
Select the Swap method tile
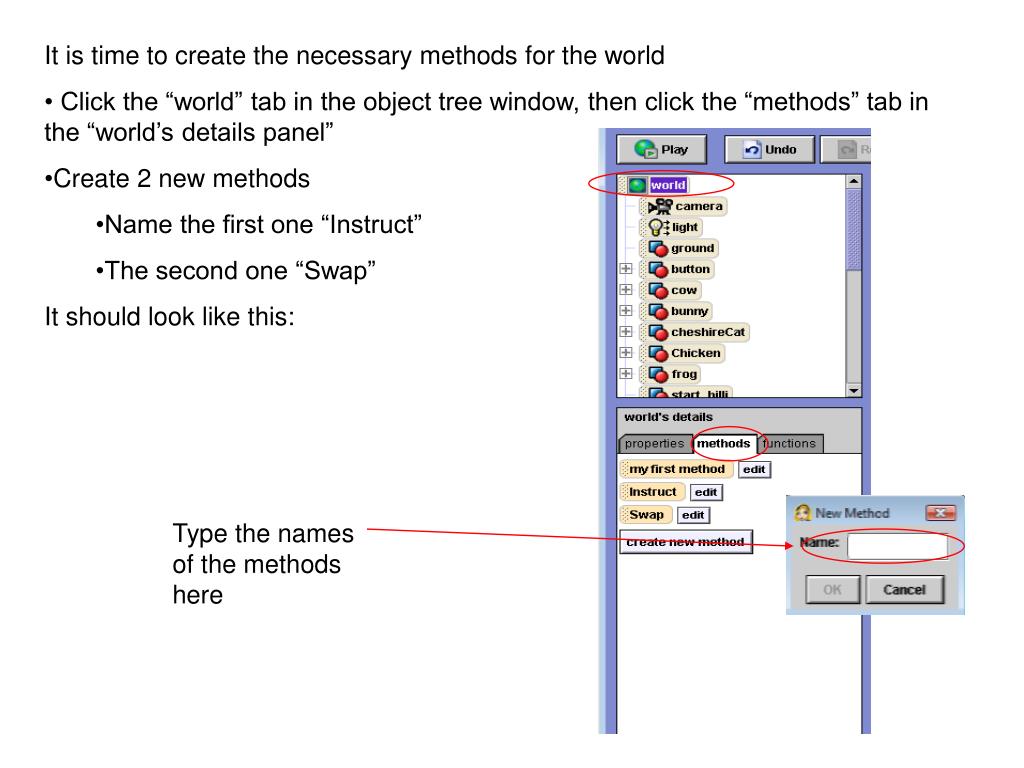point(646,515)
